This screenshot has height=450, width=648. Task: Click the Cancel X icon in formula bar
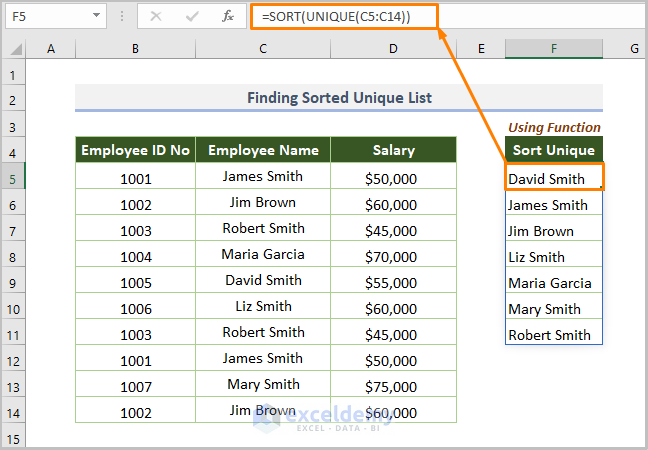(156, 16)
